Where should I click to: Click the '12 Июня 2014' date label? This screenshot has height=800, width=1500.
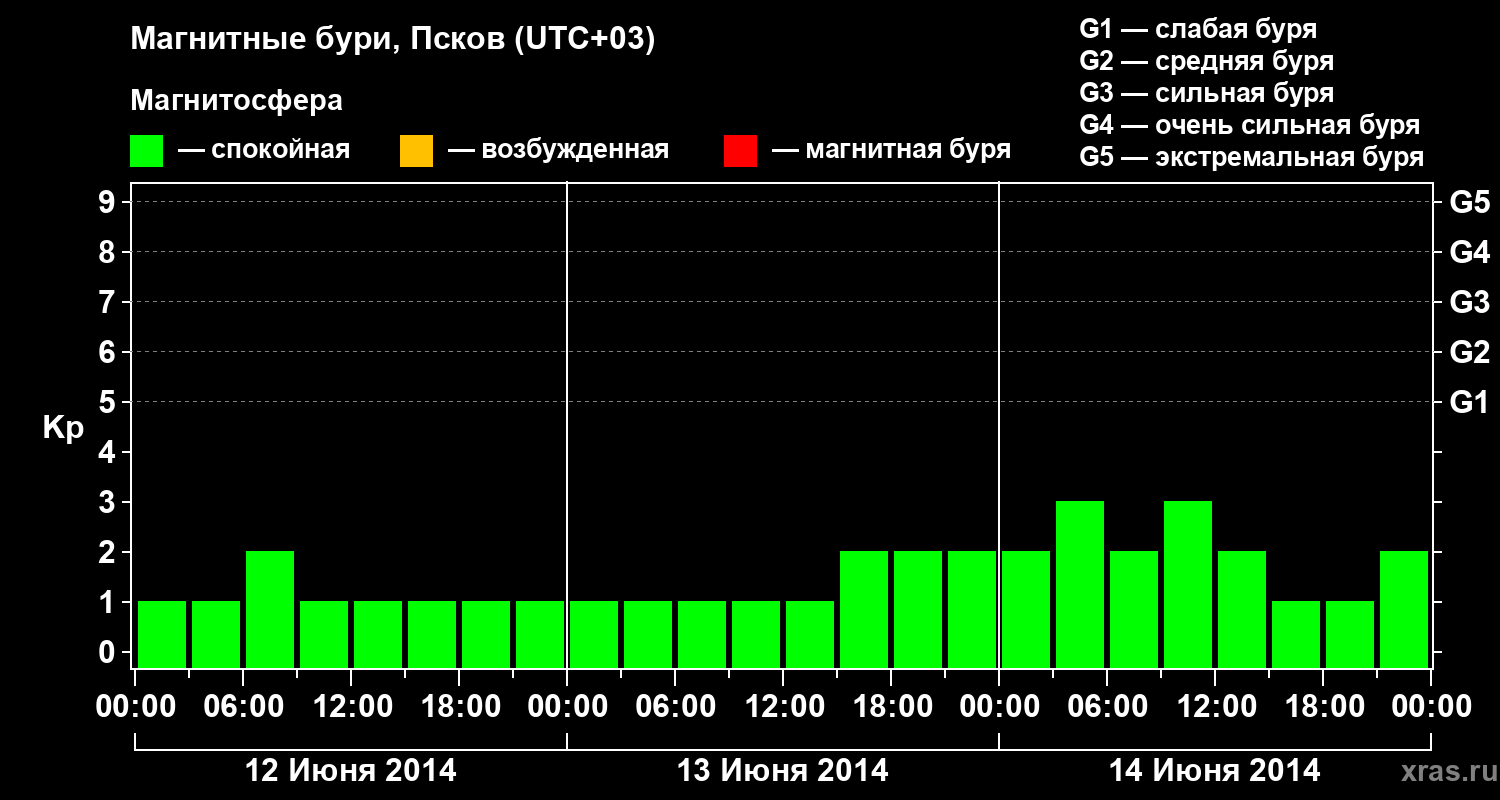pyautogui.click(x=351, y=771)
